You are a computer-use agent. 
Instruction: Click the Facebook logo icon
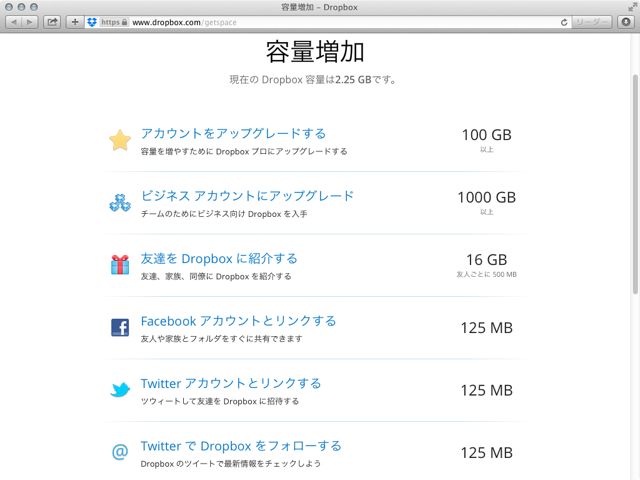pos(120,327)
